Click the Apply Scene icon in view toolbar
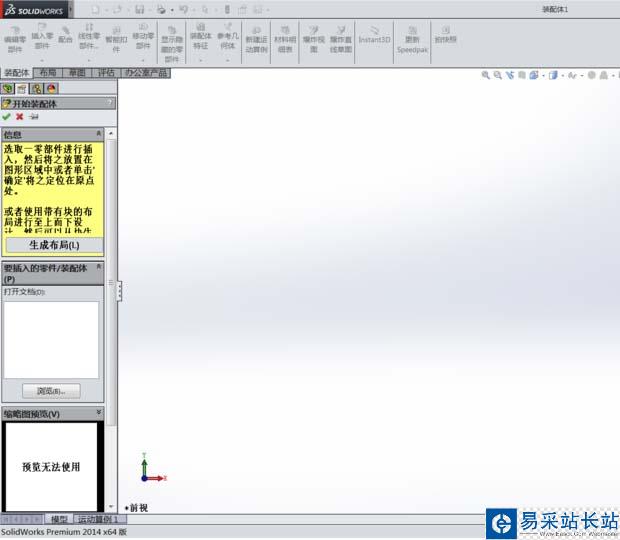620x540 pixels. [603, 75]
